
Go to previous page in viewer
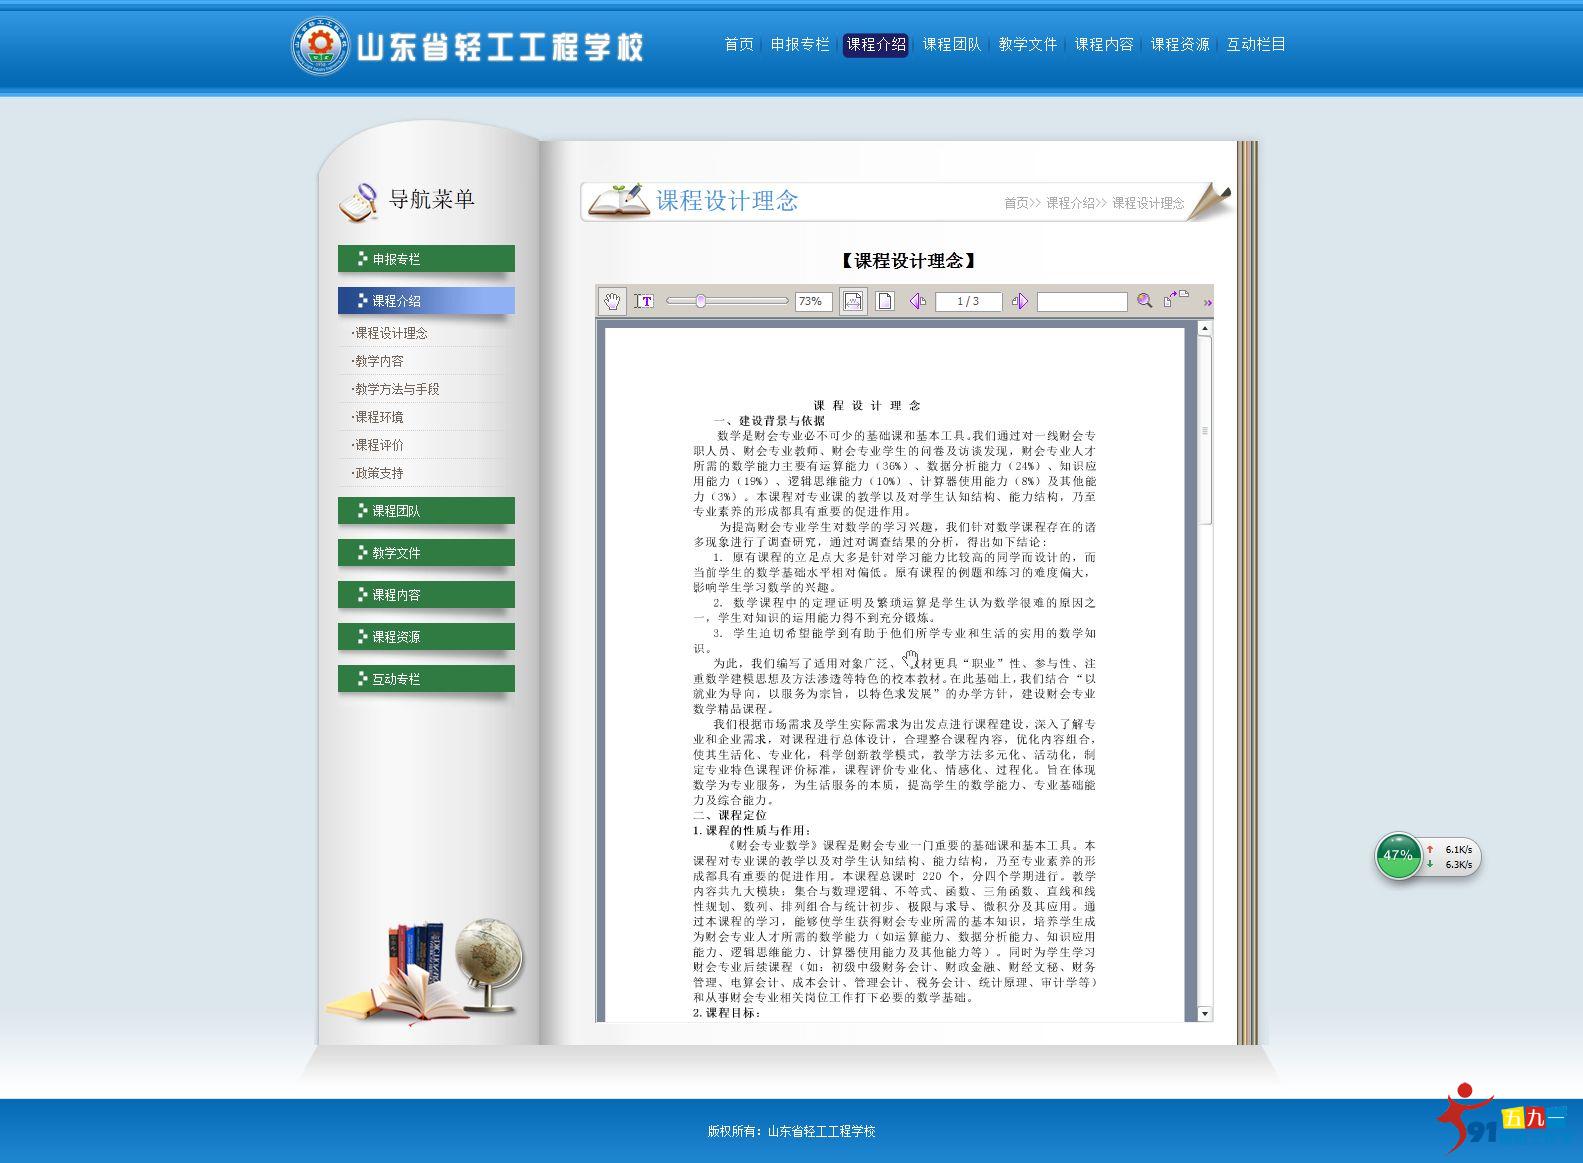click(x=917, y=301)
